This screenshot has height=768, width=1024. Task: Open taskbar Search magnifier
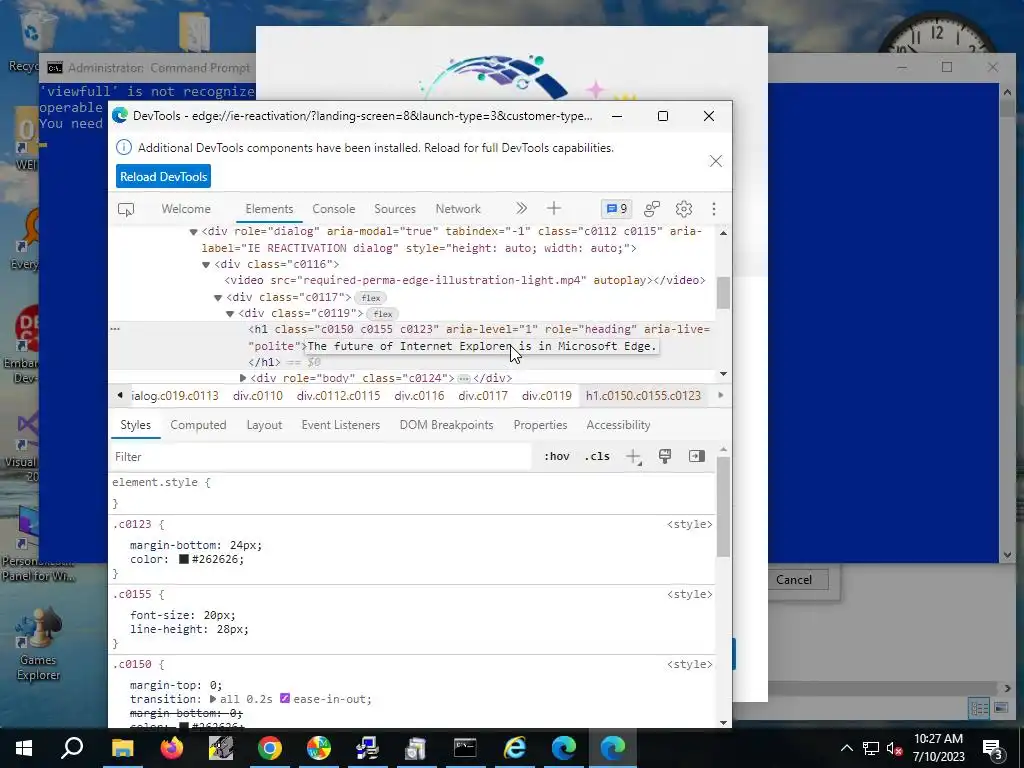coord(72,748)
